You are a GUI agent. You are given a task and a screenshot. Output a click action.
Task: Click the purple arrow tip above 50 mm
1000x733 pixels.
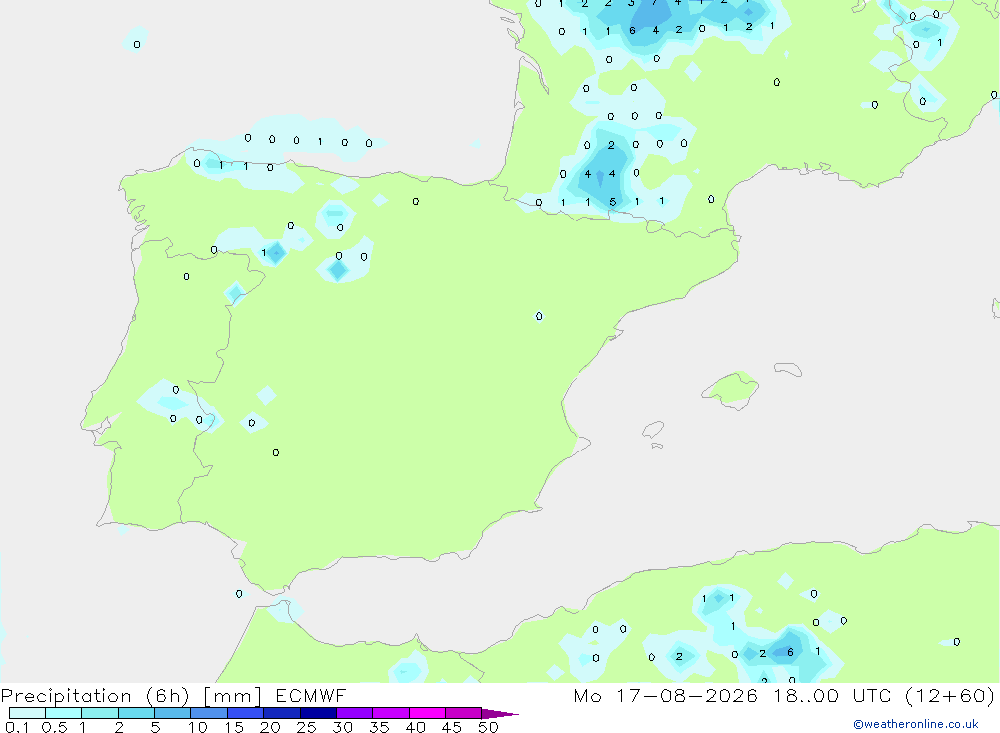pos(500,714)
